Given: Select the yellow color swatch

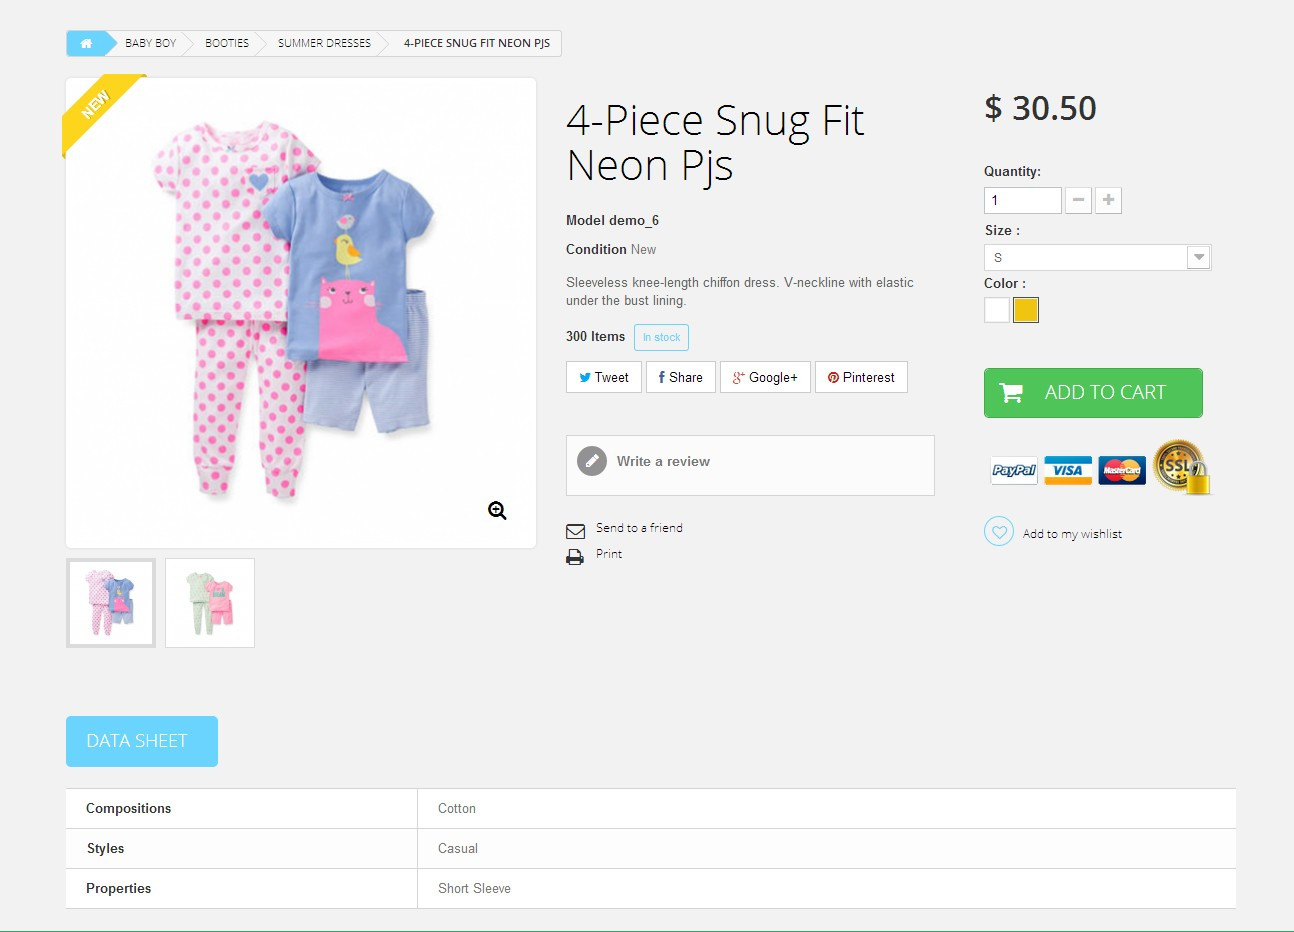Looking at the screenshot, I should pos(1026,310).
